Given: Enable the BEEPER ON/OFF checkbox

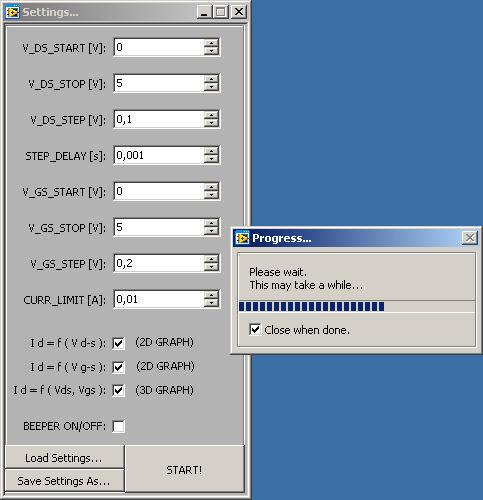Looking at the screenshot, I should point(118,426).
